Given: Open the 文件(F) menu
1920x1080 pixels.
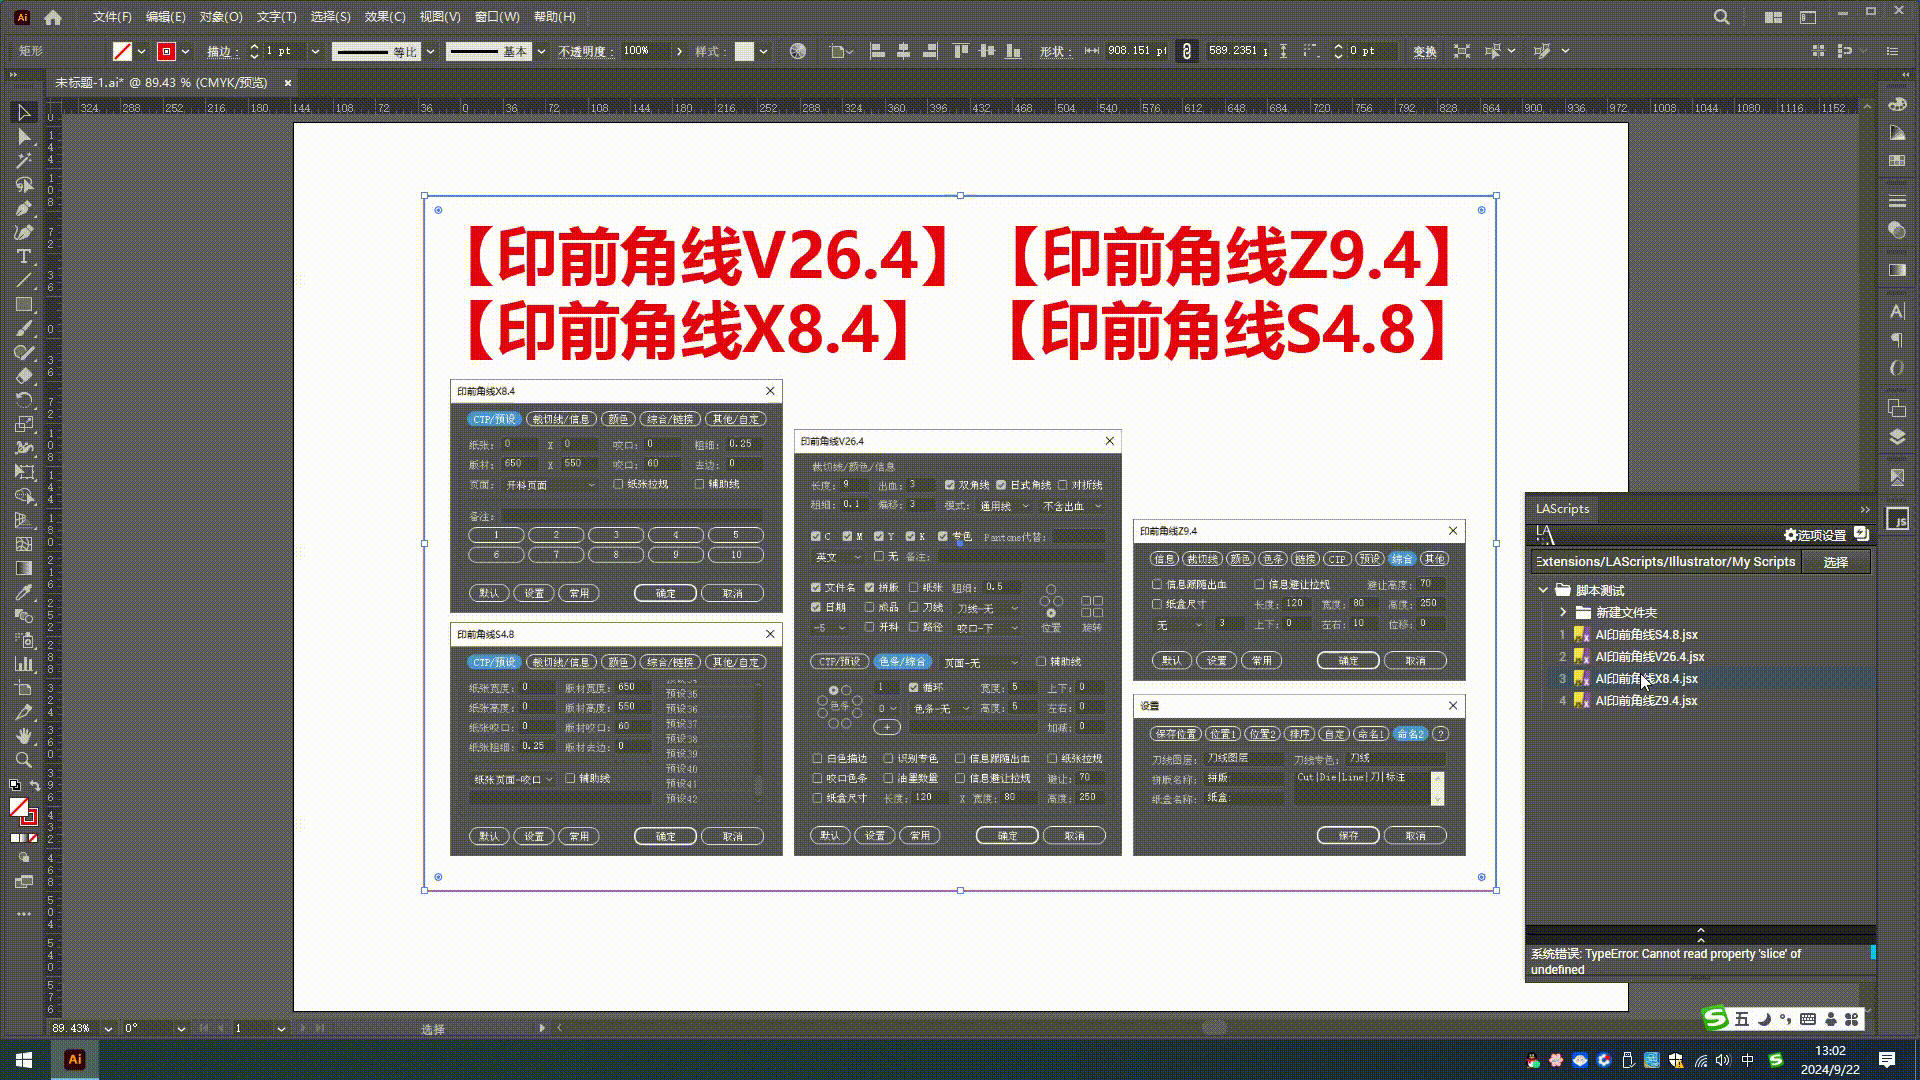Looking at the screenshot, I should point(112,17).
